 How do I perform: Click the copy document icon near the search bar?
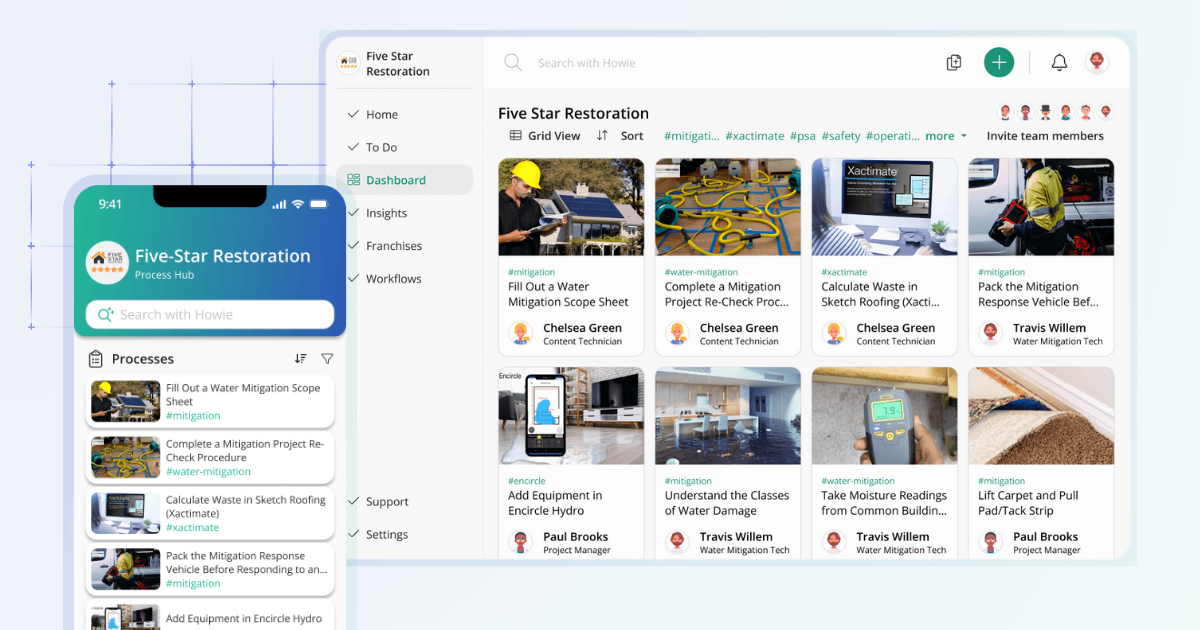point(953,62)
